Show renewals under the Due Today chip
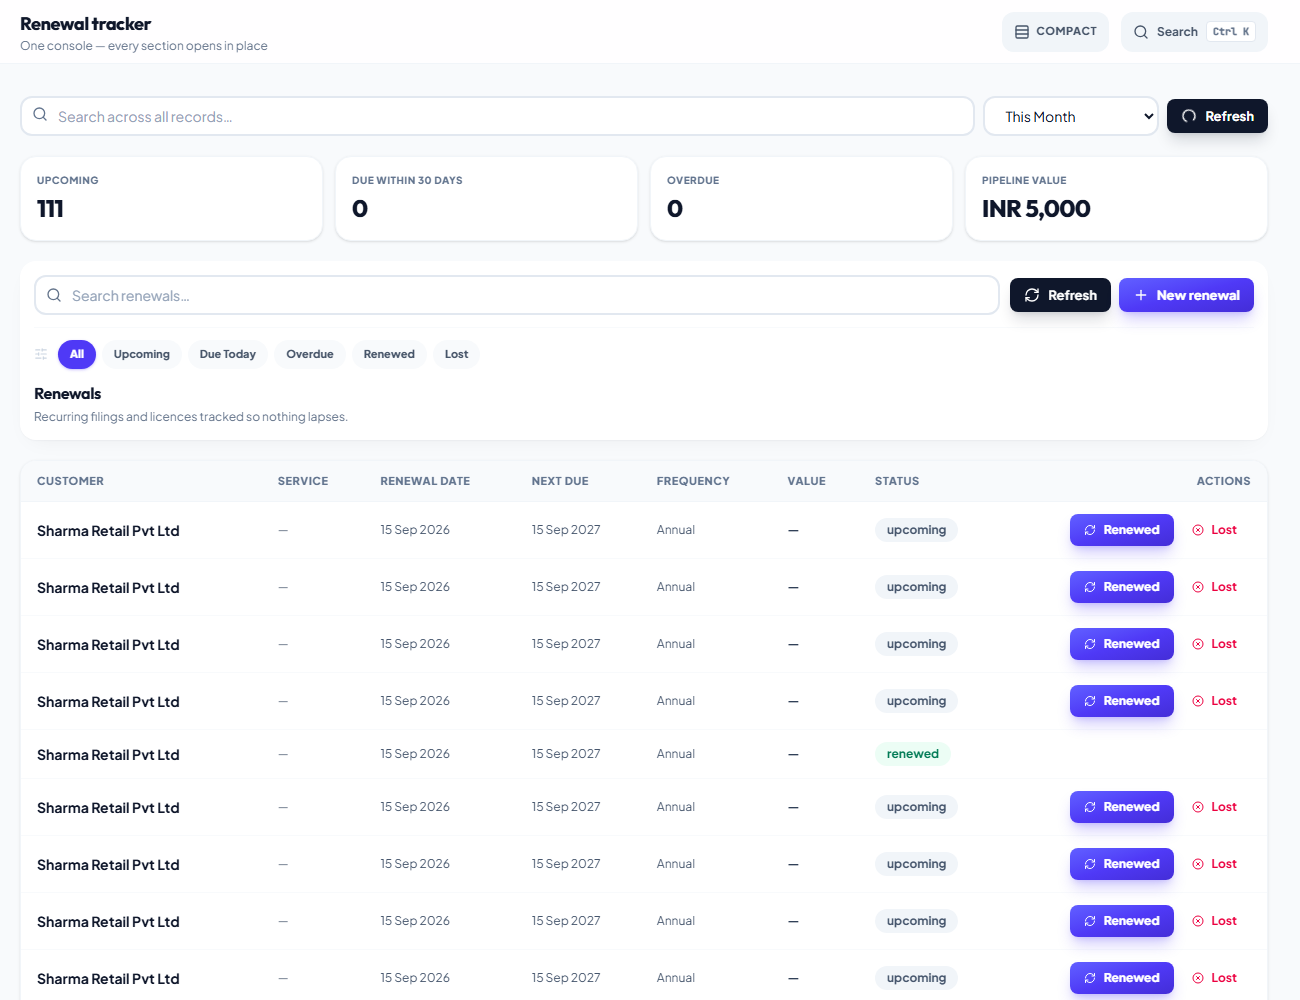This screenshot has width=1300, height=1000. click(228, 354)
